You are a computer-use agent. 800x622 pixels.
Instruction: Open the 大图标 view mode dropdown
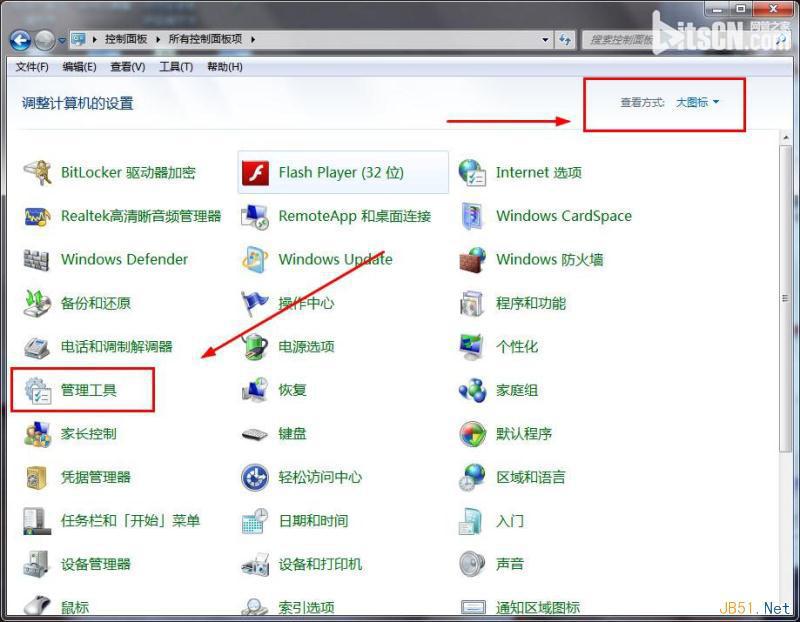click(x=697, y=103)
